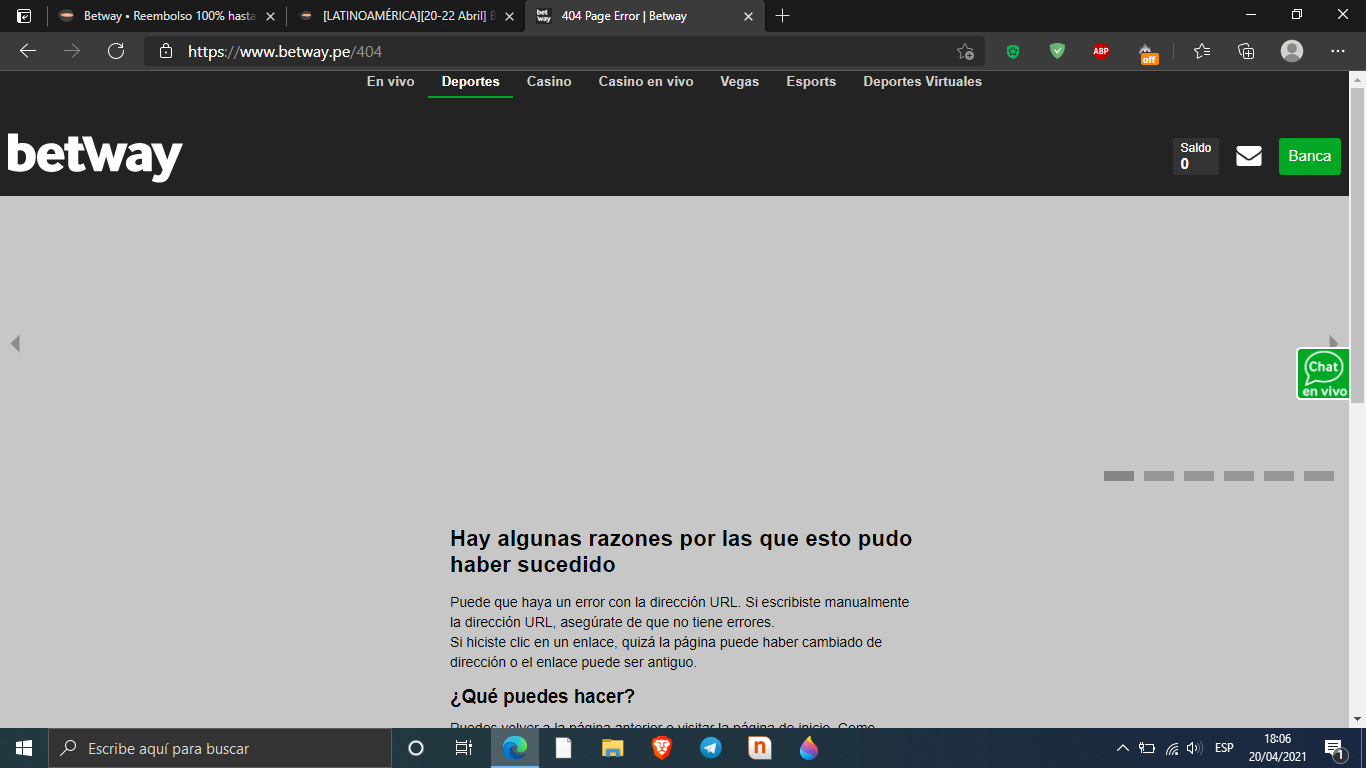
Task: Open the volume control icon
Action: [x=1194, y=748]
